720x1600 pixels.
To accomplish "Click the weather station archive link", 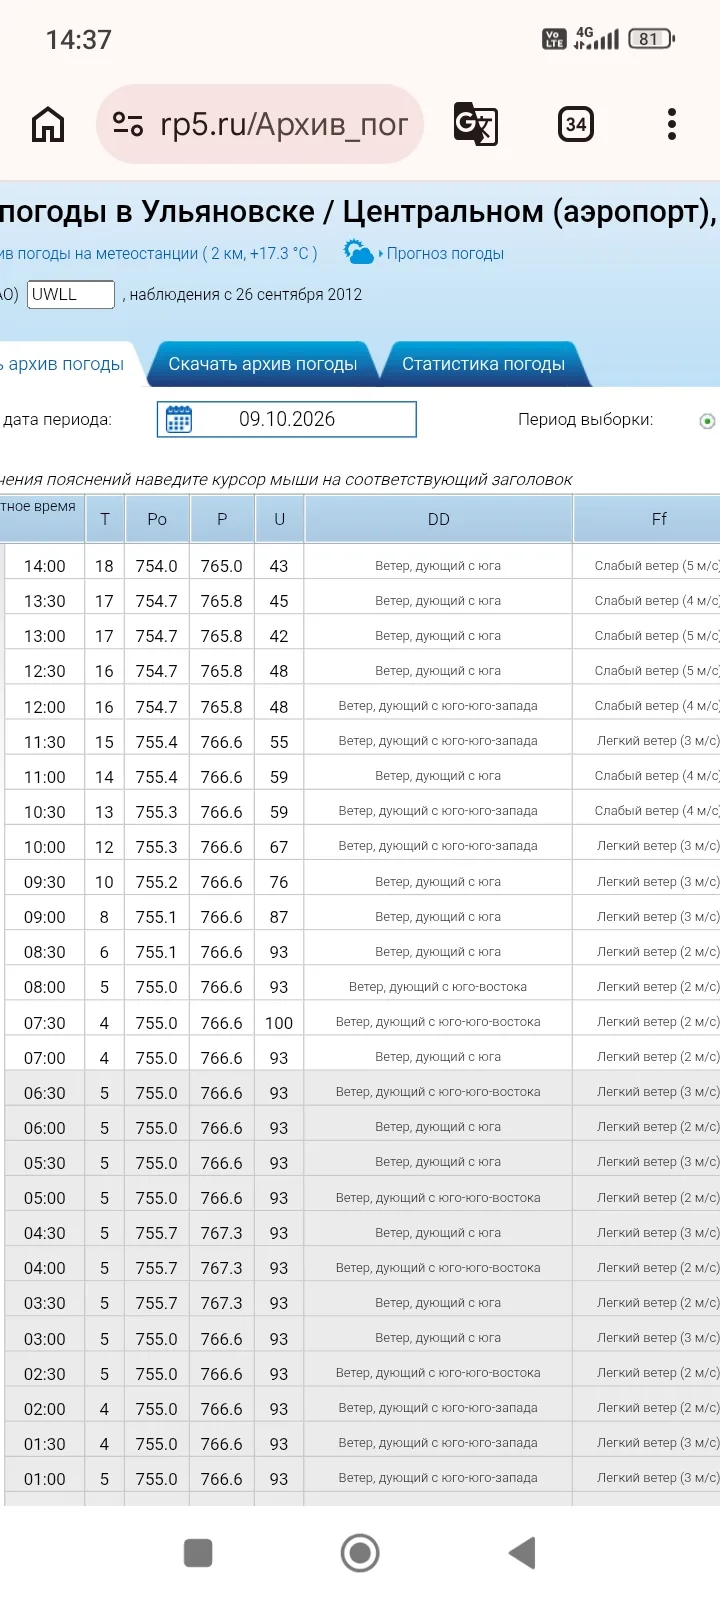I will click(159, 254).
